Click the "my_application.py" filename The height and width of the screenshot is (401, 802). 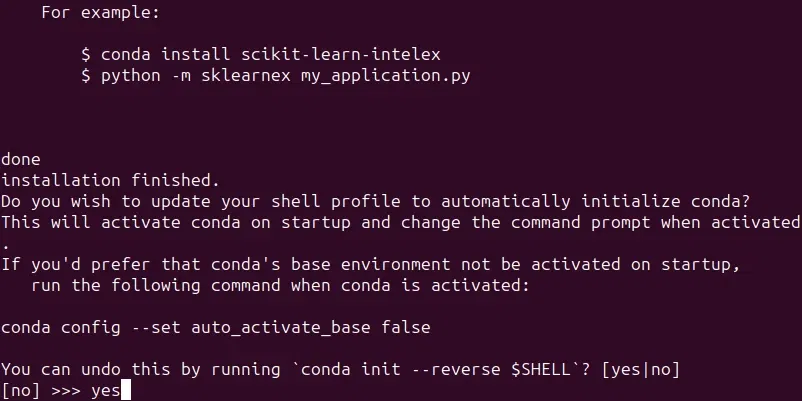pyautogui.click(x=386, y=76)
